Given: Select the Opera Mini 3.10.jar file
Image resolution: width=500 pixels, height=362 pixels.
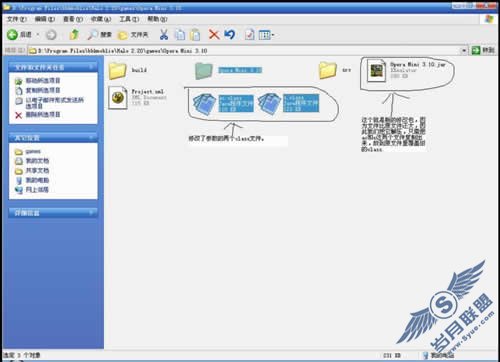Looking at the screenshot, I should [x=406, y=70].
